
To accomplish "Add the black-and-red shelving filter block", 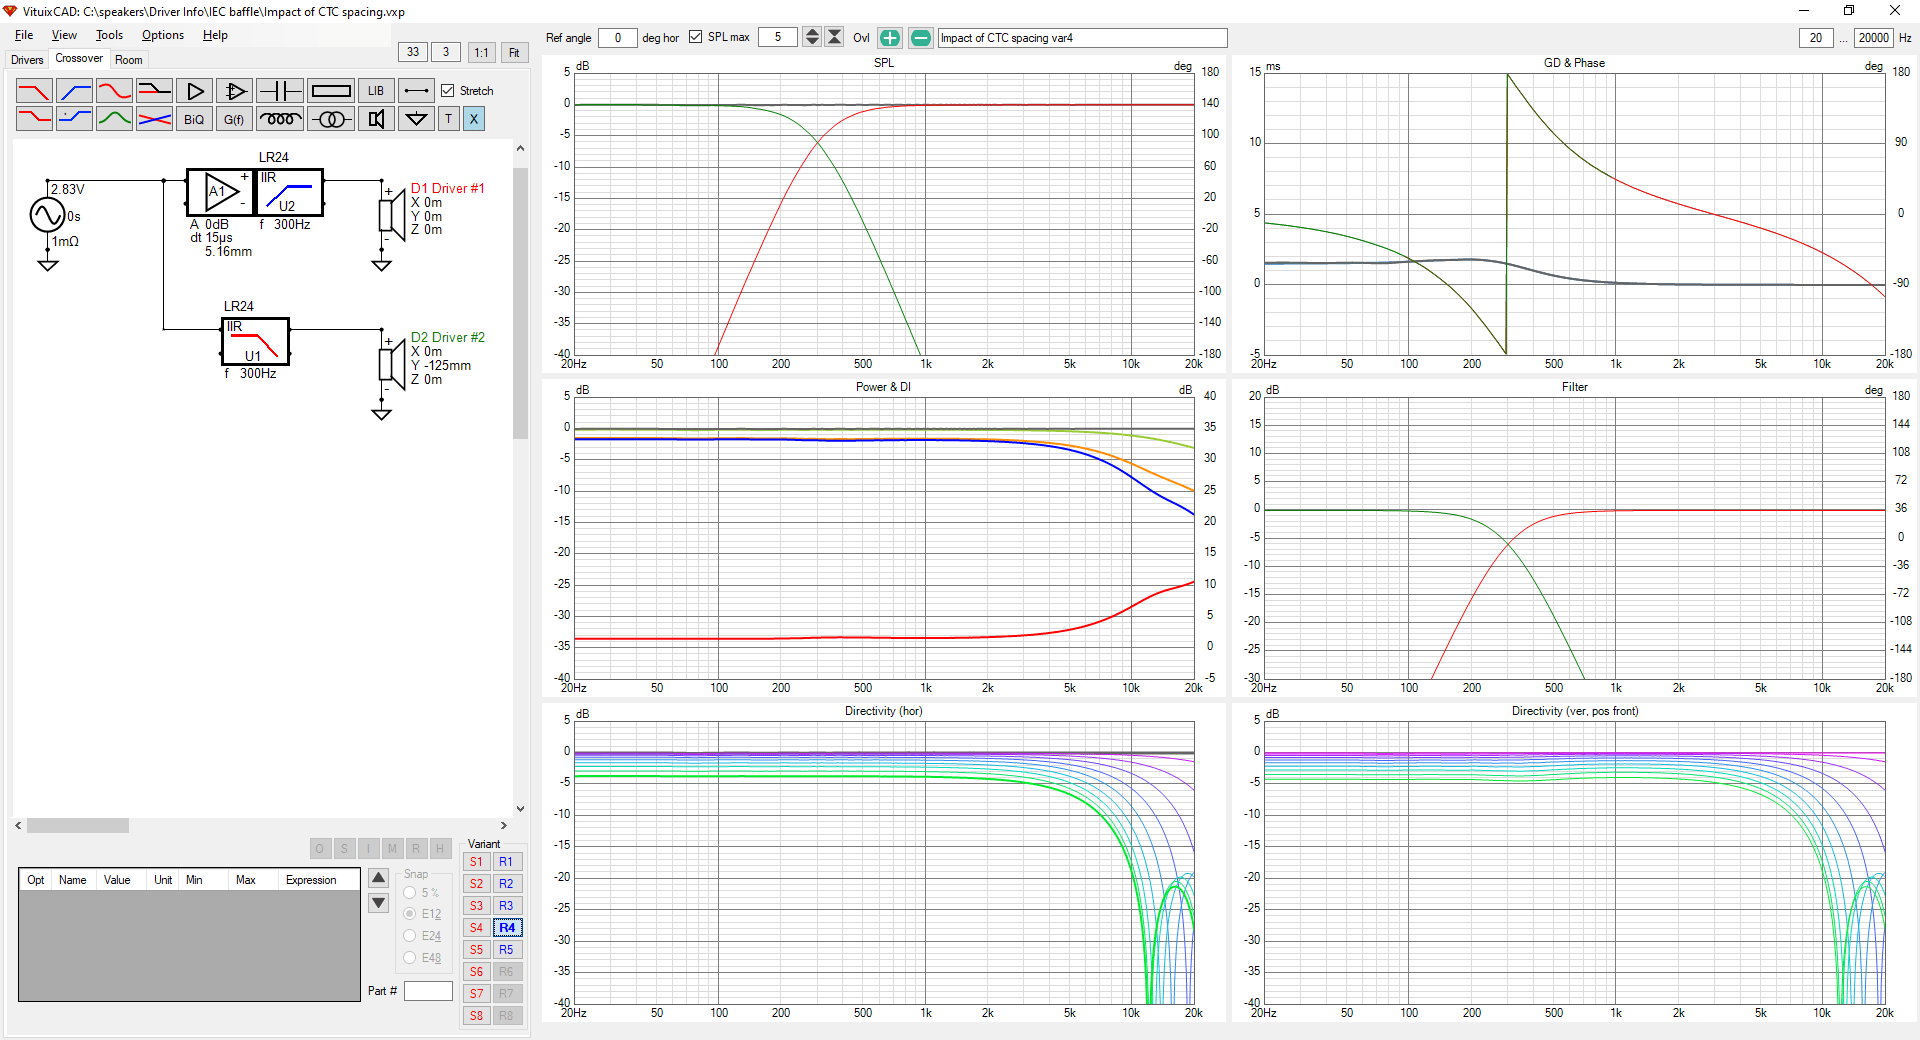I will pyautogui.click(x=155, y=91).
